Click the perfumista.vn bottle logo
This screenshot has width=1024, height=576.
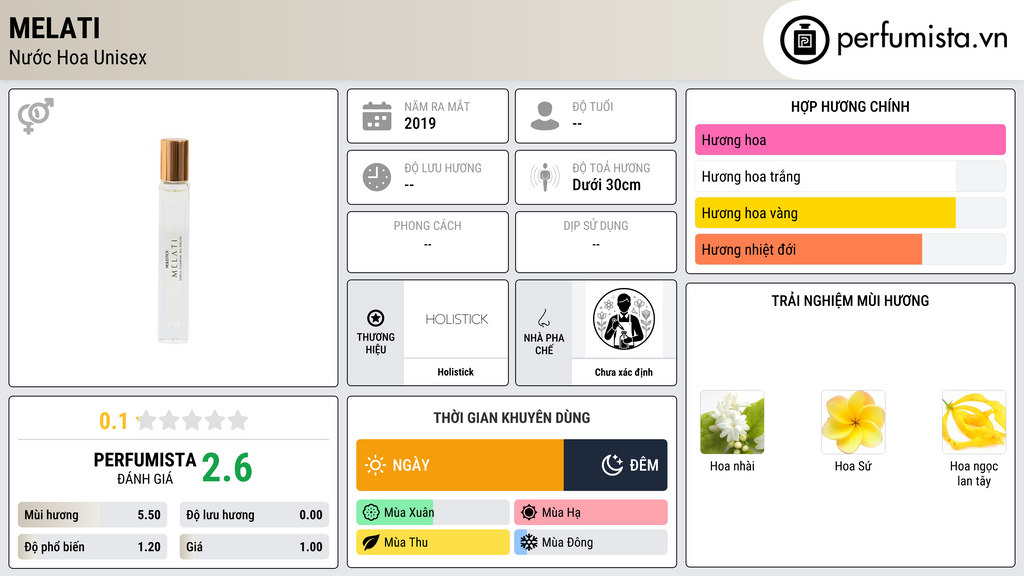(805, 40)
